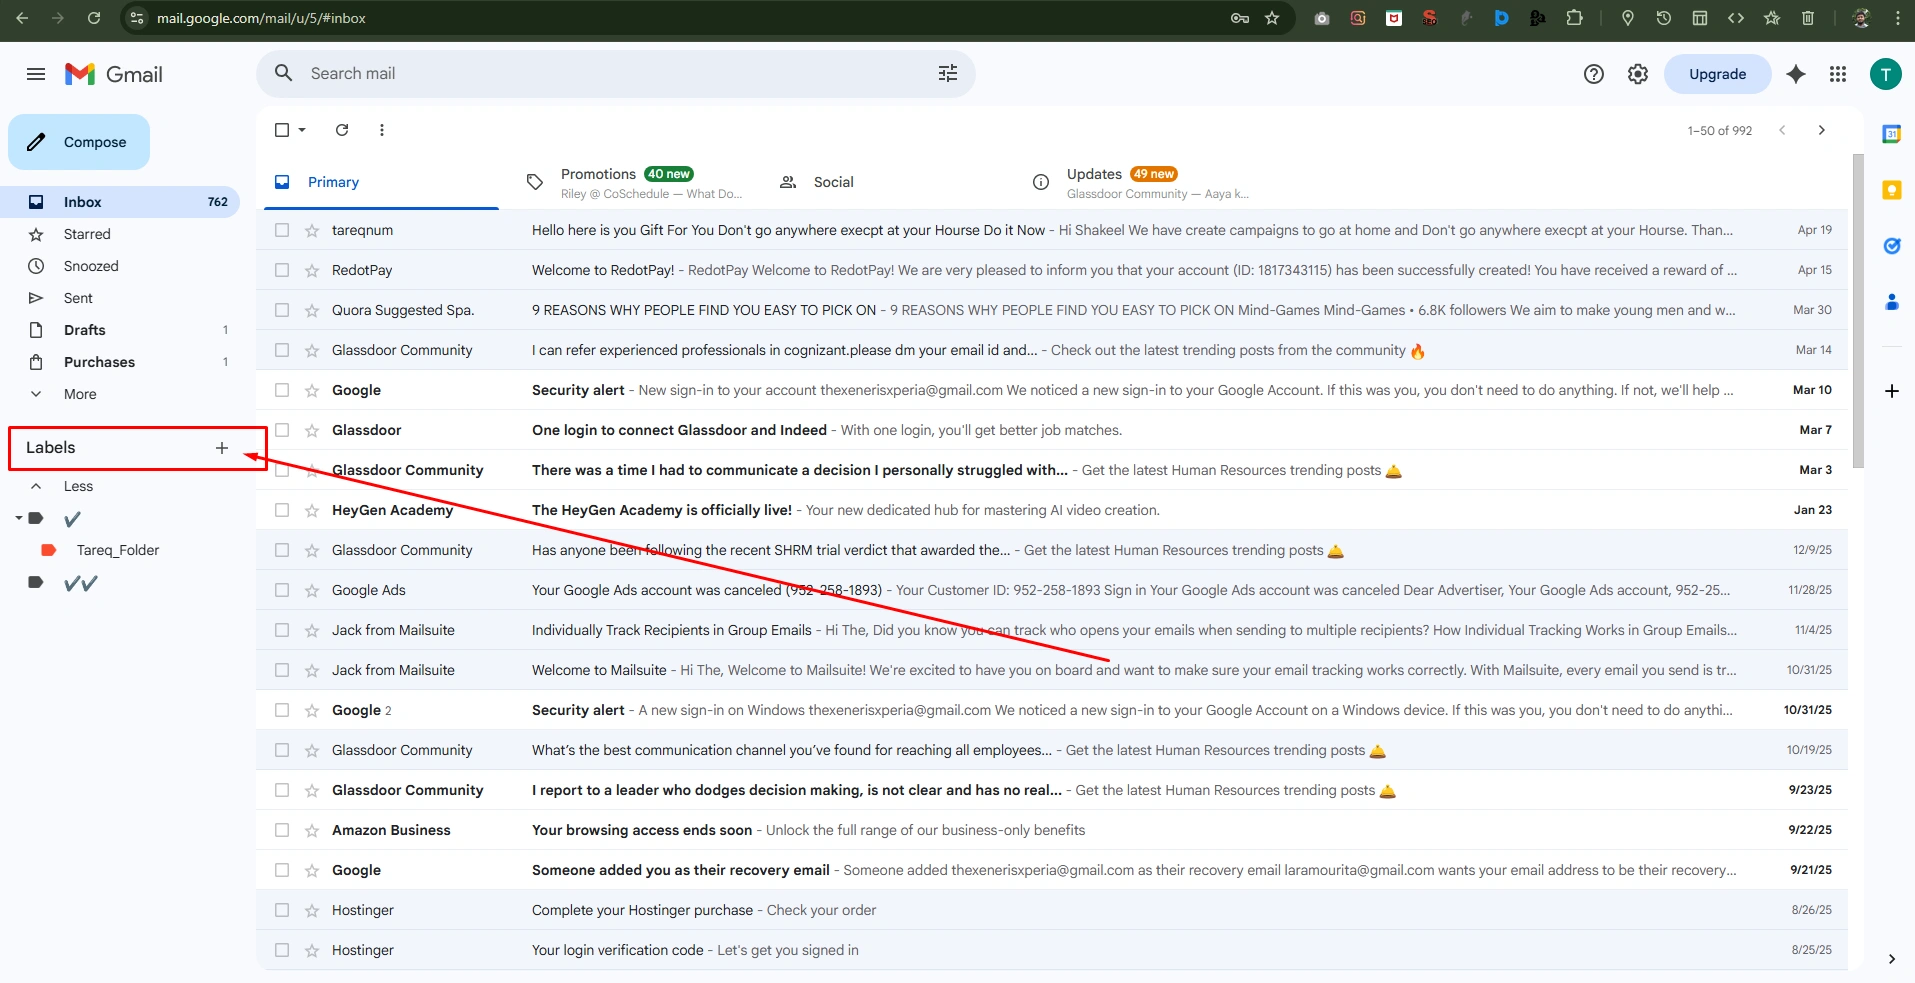This screenshot has width=1915, height=983.
Task: Tick the select-all checkbox in toolbar
Action: click(282, 130)
